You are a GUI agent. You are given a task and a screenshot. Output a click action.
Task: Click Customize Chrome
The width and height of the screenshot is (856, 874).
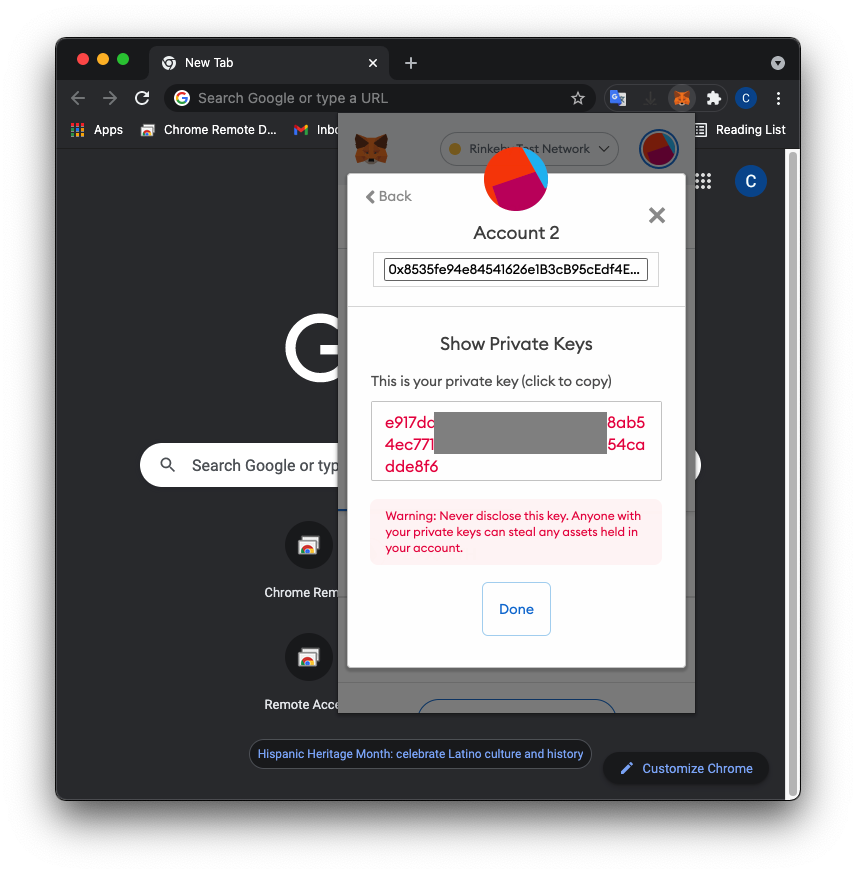(686, 769)
